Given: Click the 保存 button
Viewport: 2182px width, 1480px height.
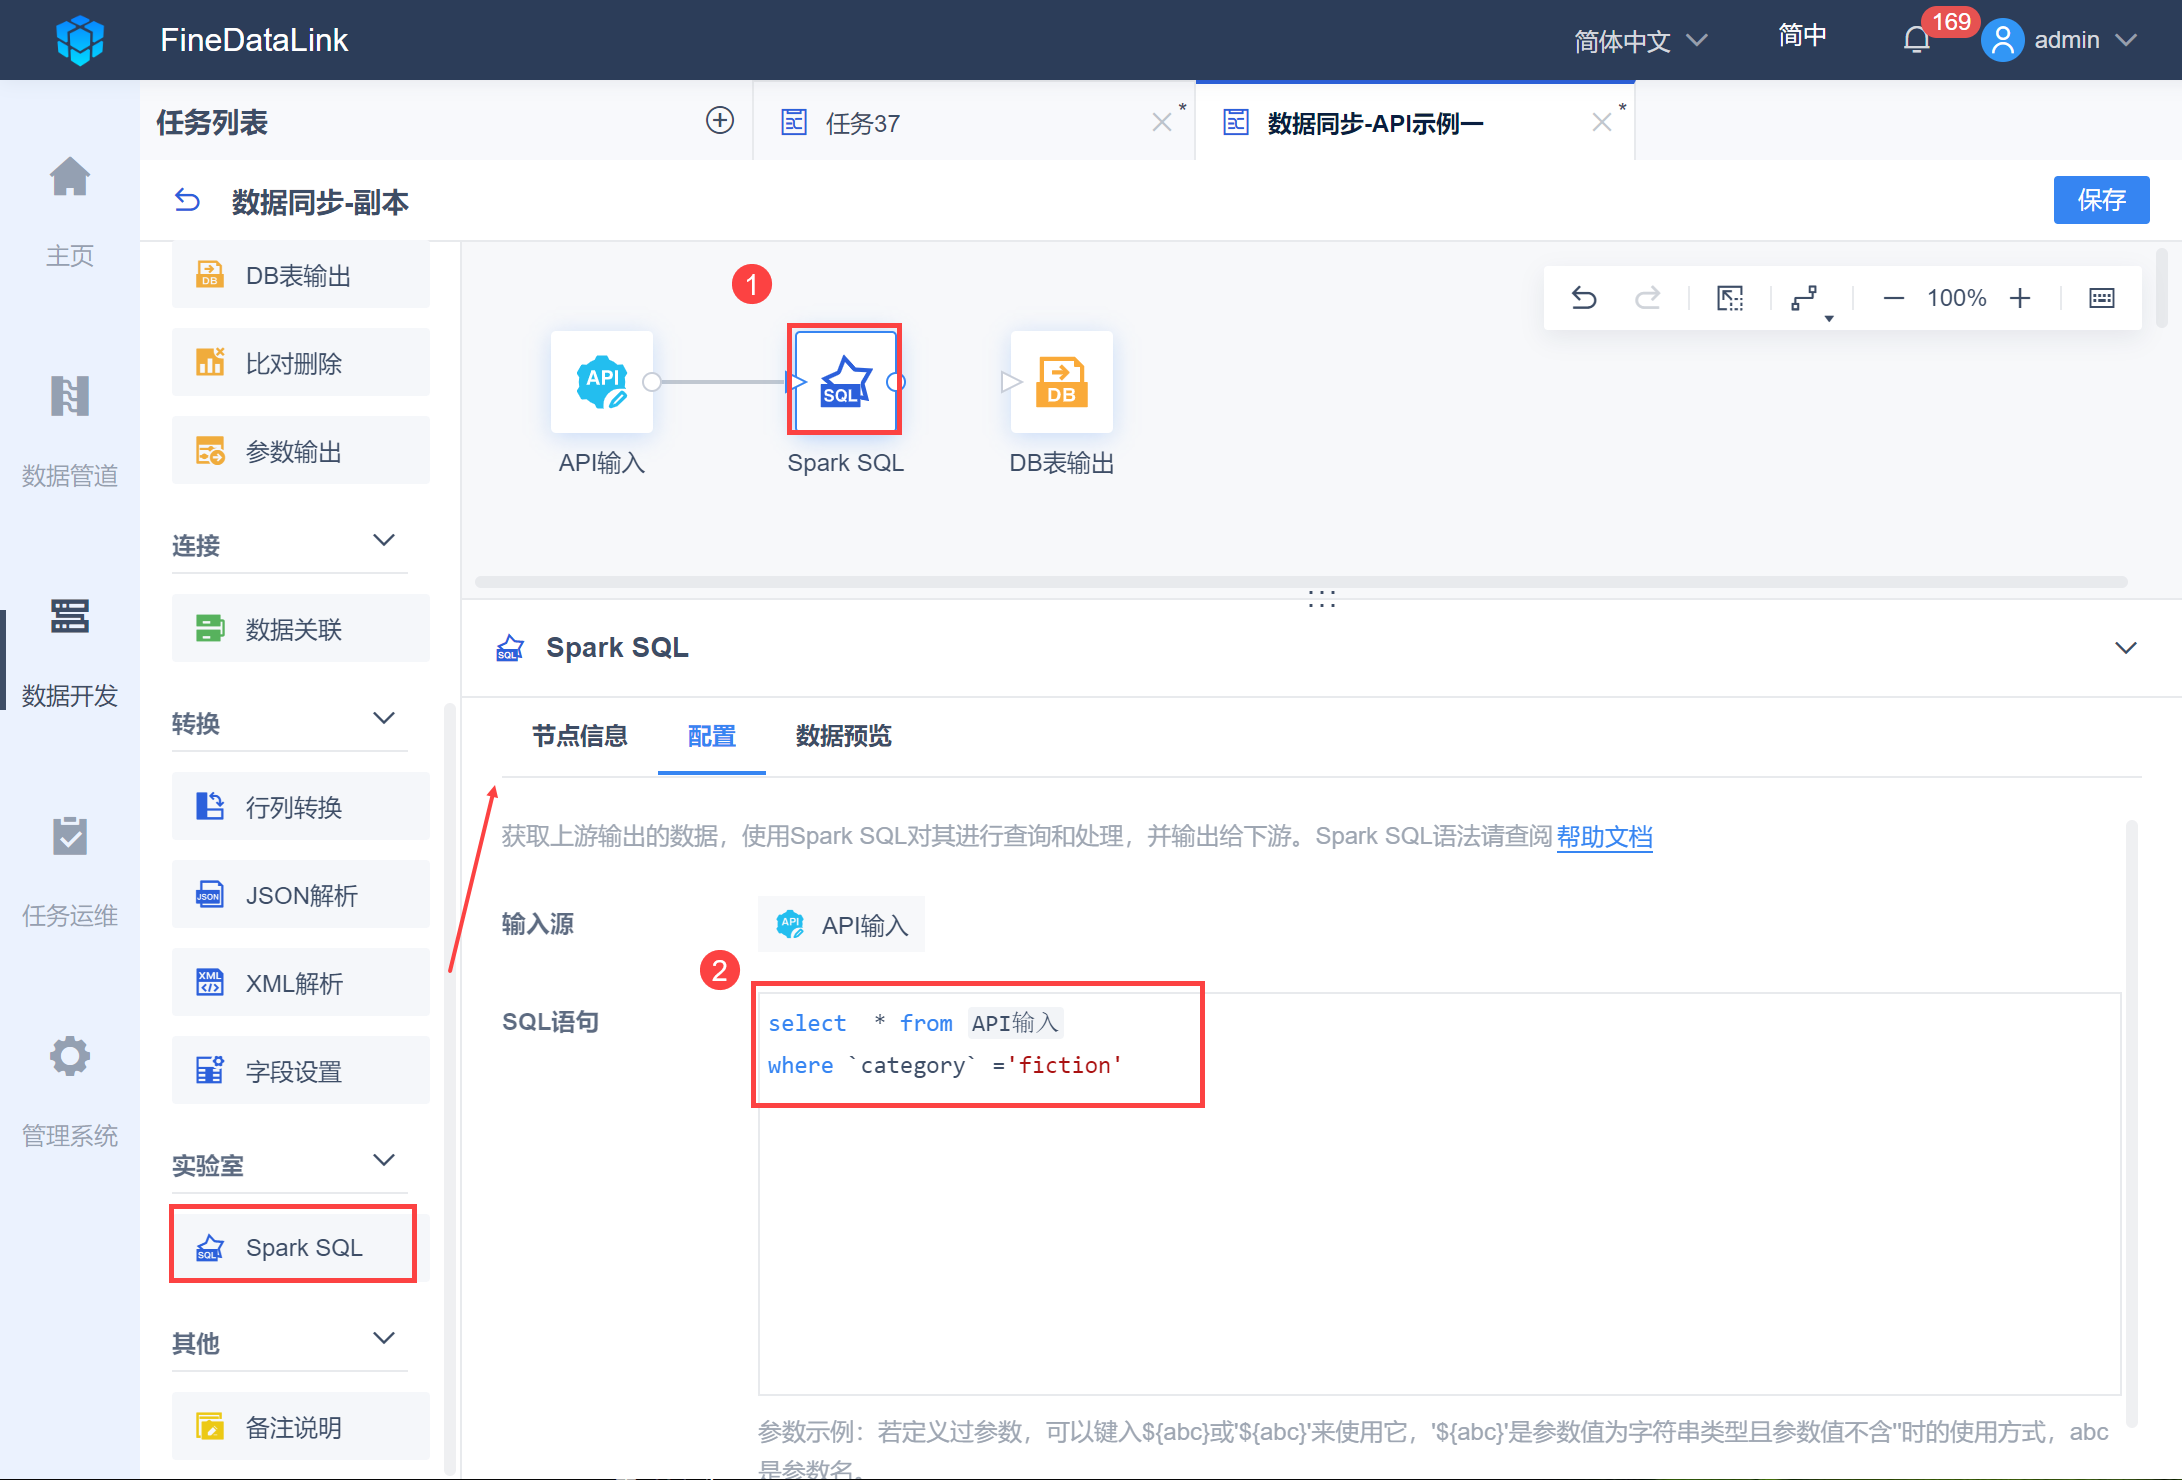Looking at the screenshot, I should tap(2101, 200).
